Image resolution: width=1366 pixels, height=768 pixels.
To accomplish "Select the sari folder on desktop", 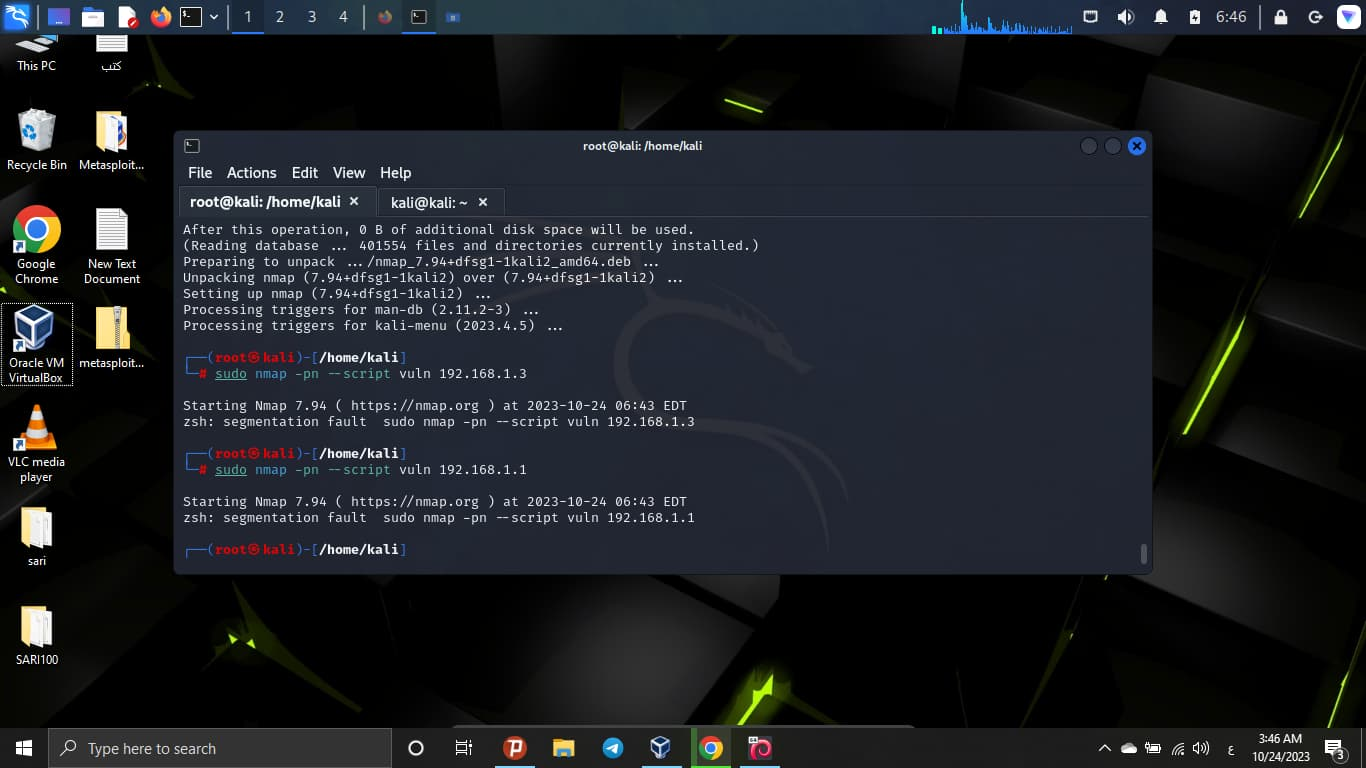I will [37, 536].
